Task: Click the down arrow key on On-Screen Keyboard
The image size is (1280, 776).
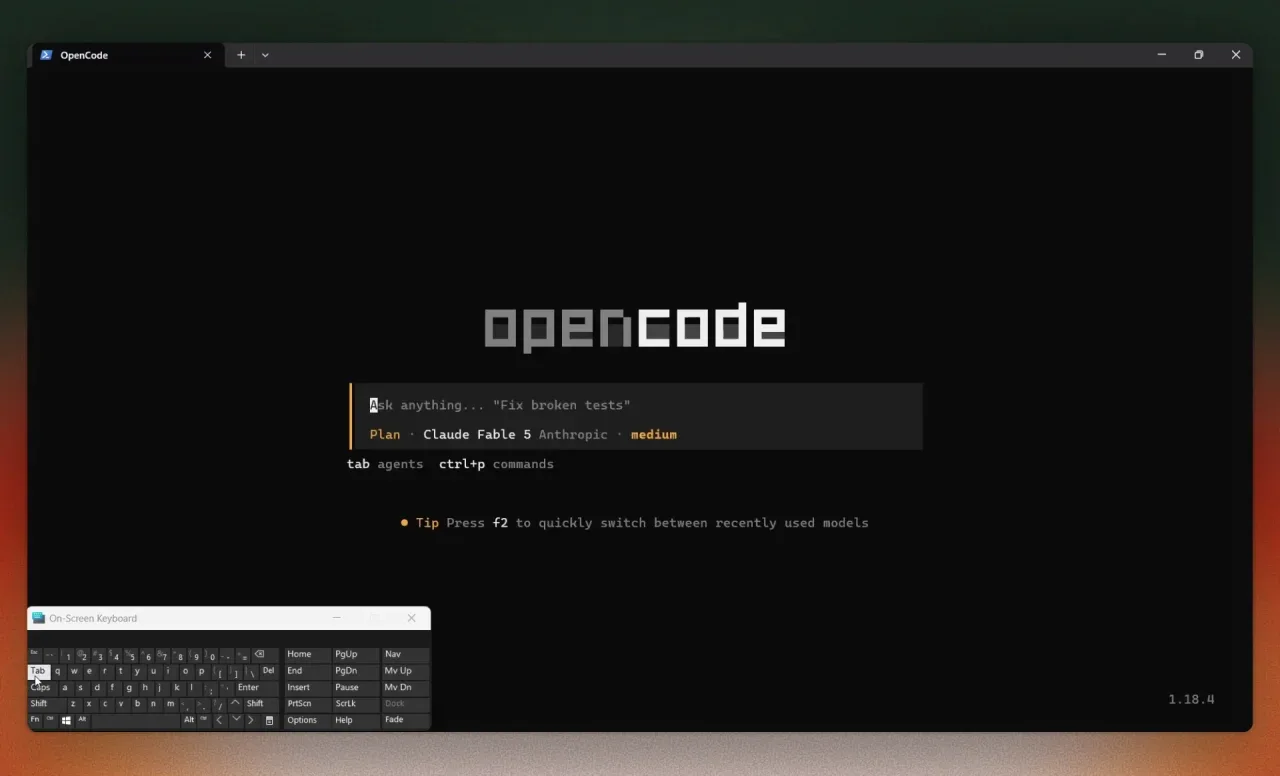Action: (x=236, y=720)
